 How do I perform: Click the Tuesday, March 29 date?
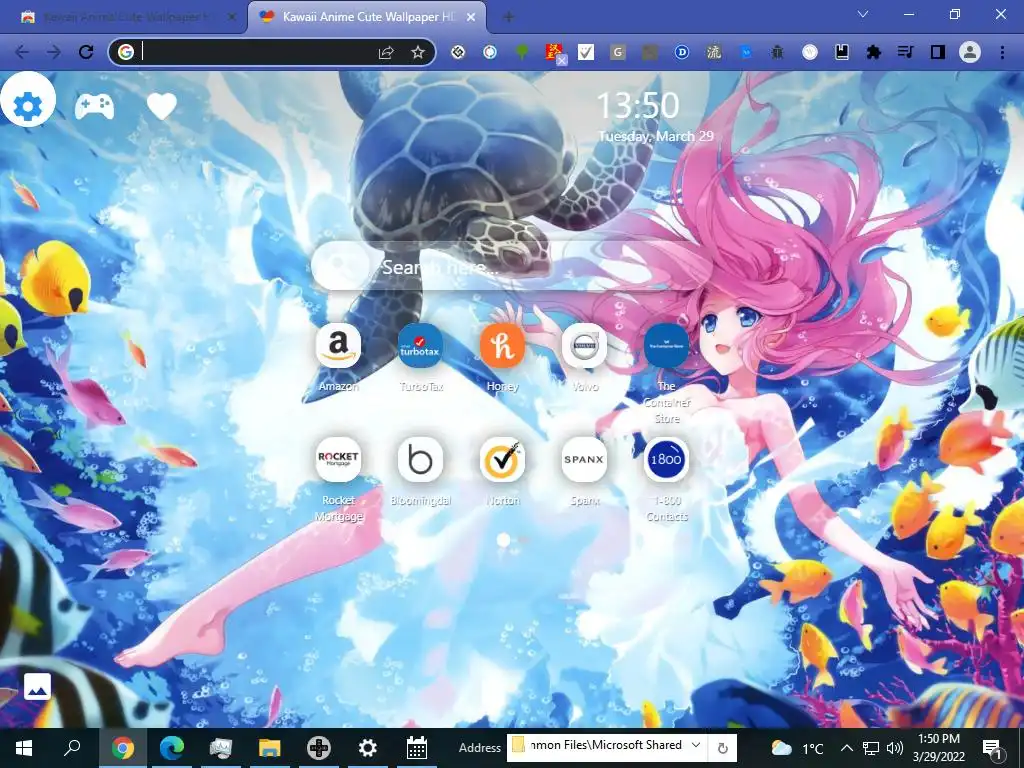pos(656,136)
